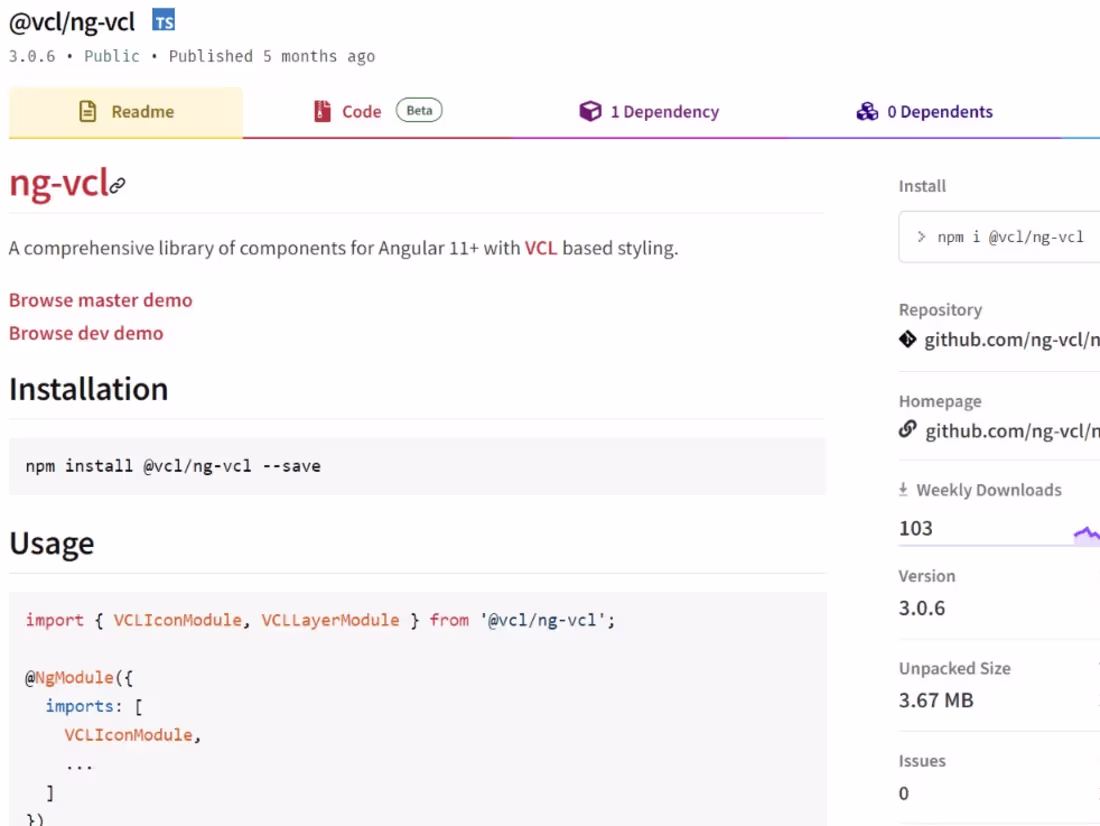The width and height of the screenshot is (1100, 826).
Task: Click the red file icon on the Code tab
Action: click(321, 111)
